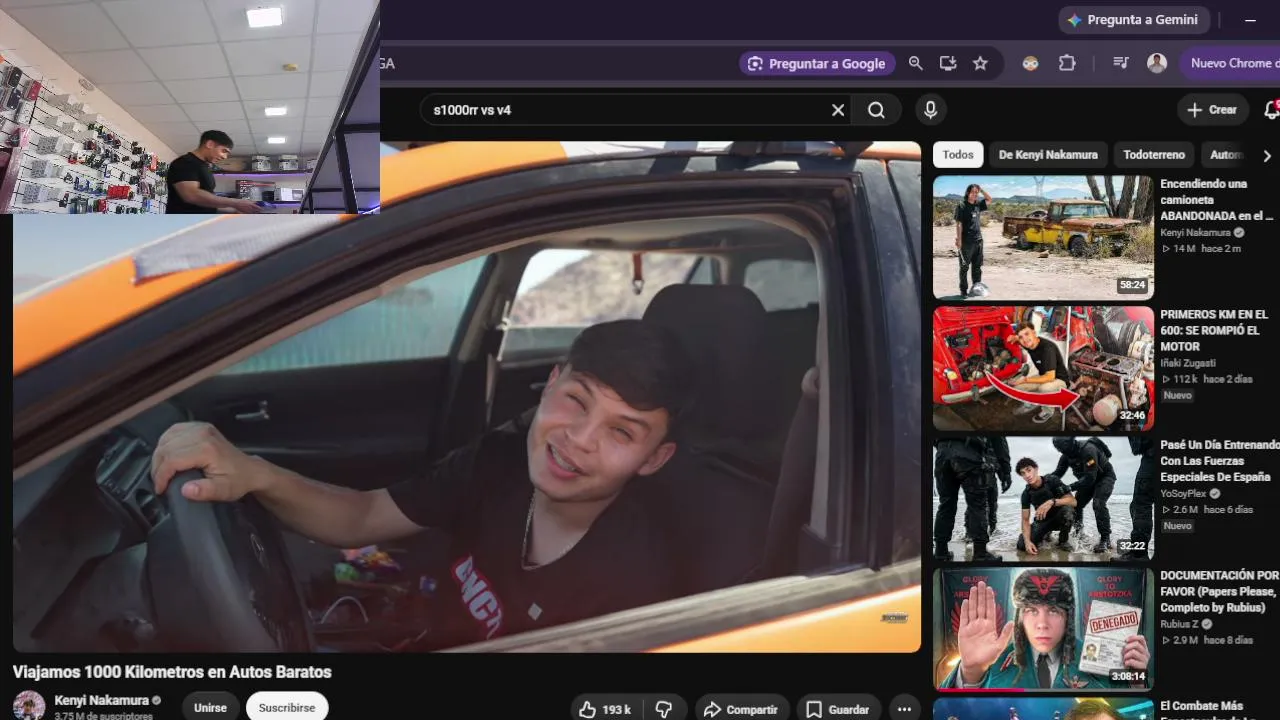Click the Crear button
1280x720 pixels.
point(1212,110)
